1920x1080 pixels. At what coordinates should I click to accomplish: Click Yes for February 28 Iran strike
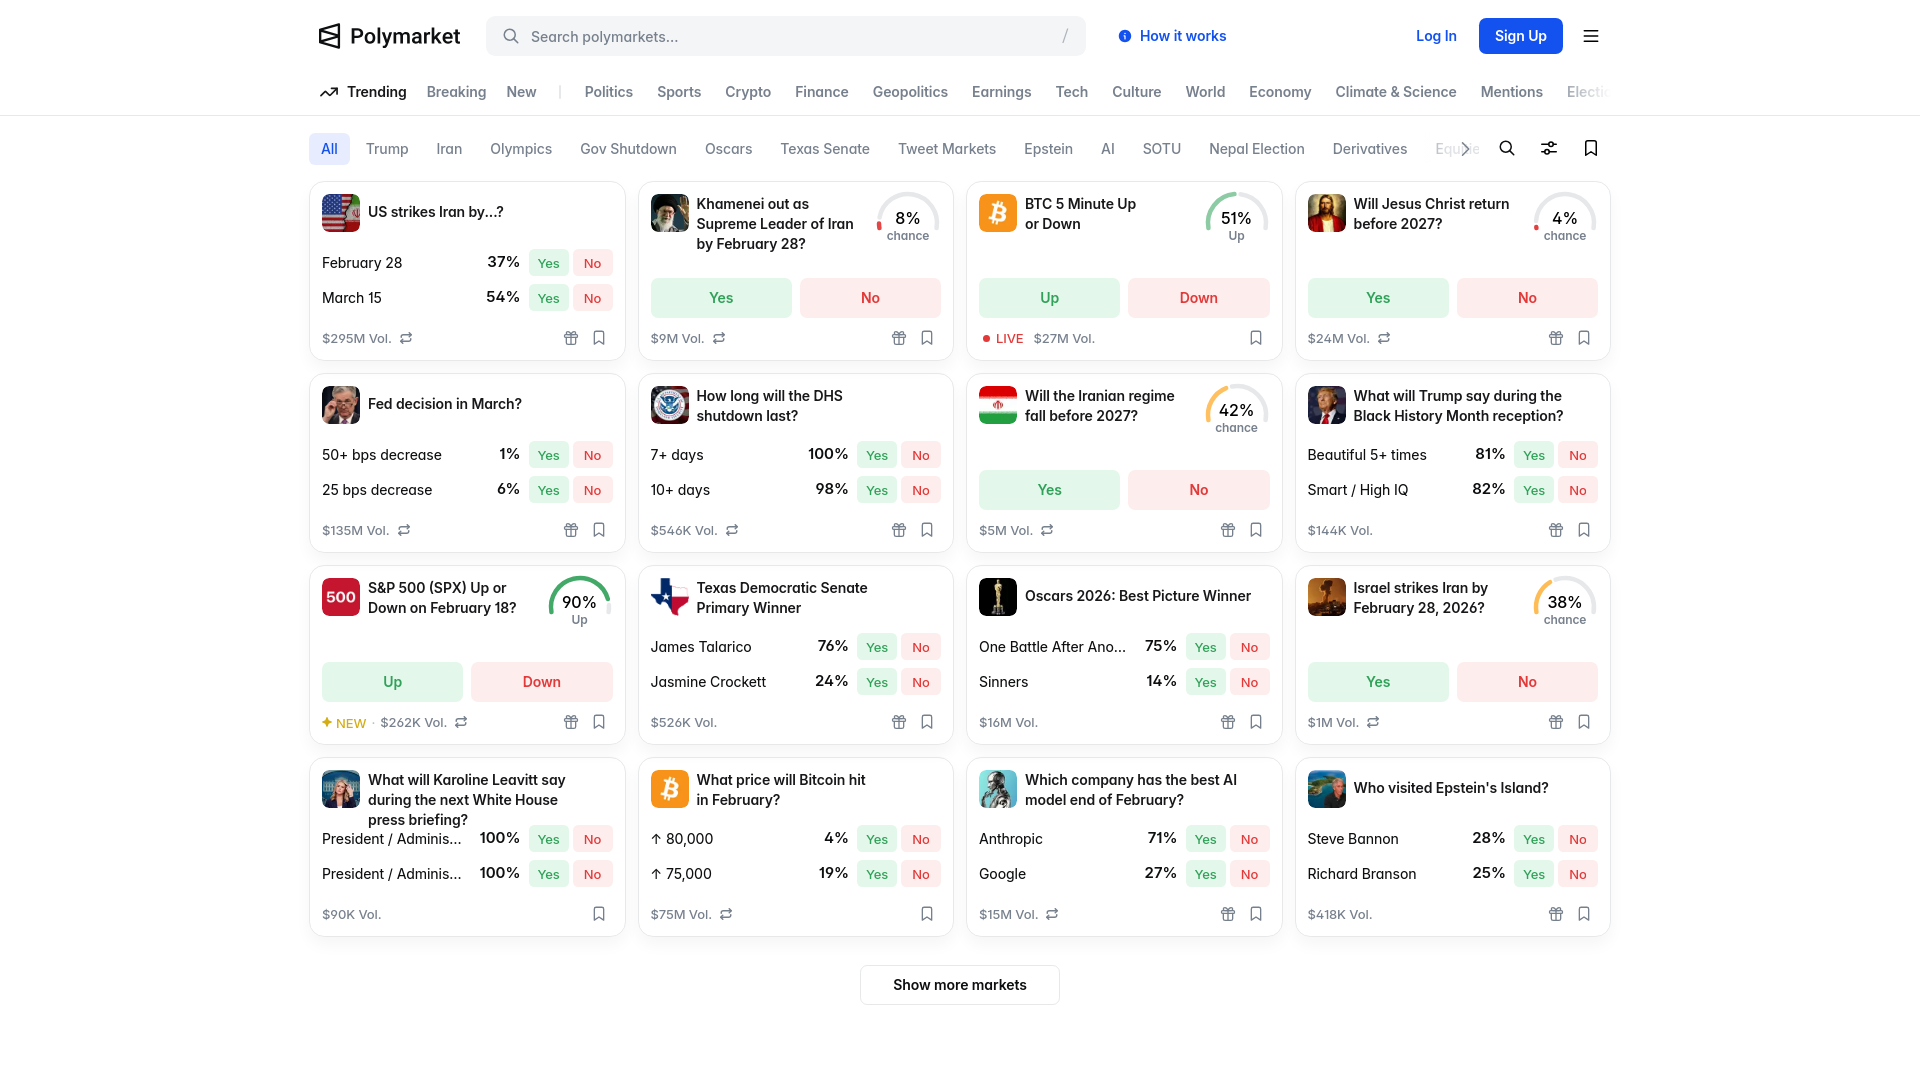tap(548, 263)
